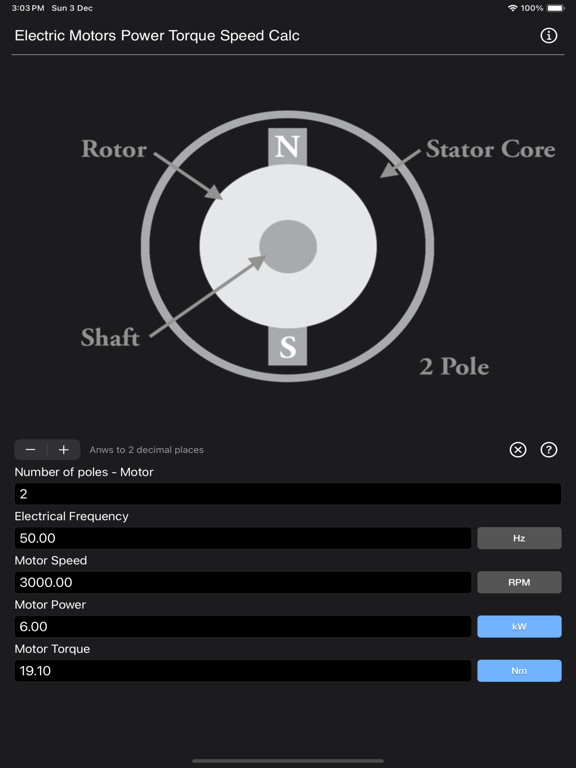
Task: Tap the 'Anws to 2 decimal places' text
Action: (x=146, y=450)
